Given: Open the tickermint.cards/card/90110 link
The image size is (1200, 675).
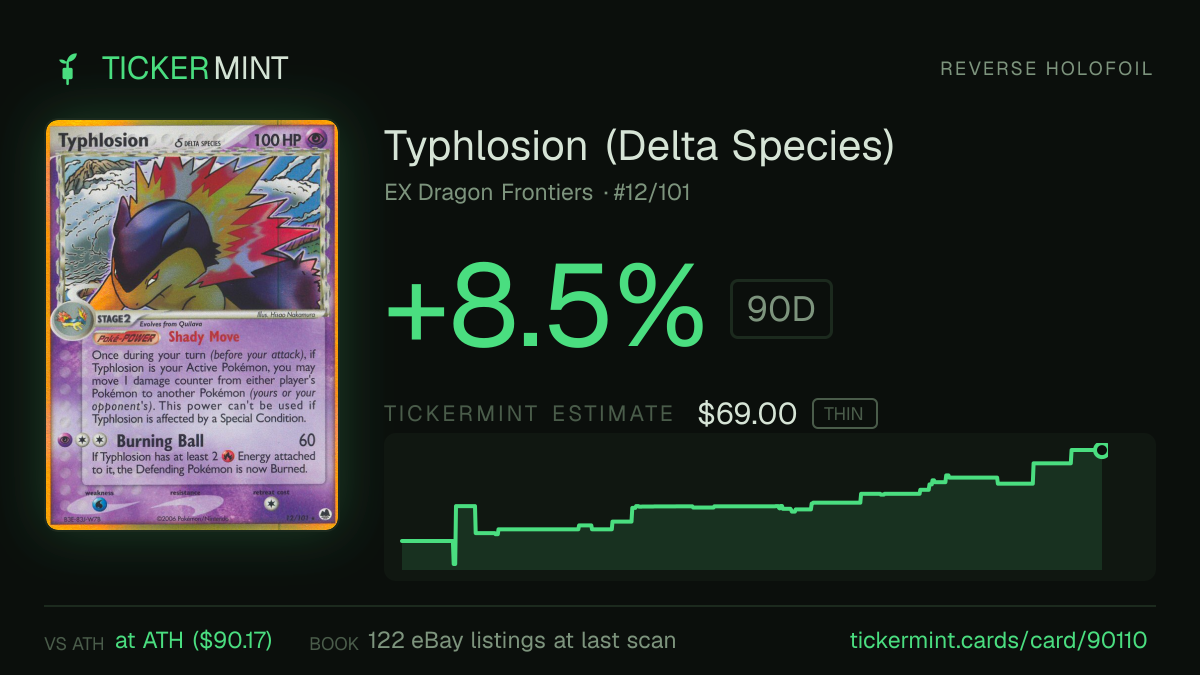Looking at the screenshot, I should pyautogui.click(x=998, y=640).
